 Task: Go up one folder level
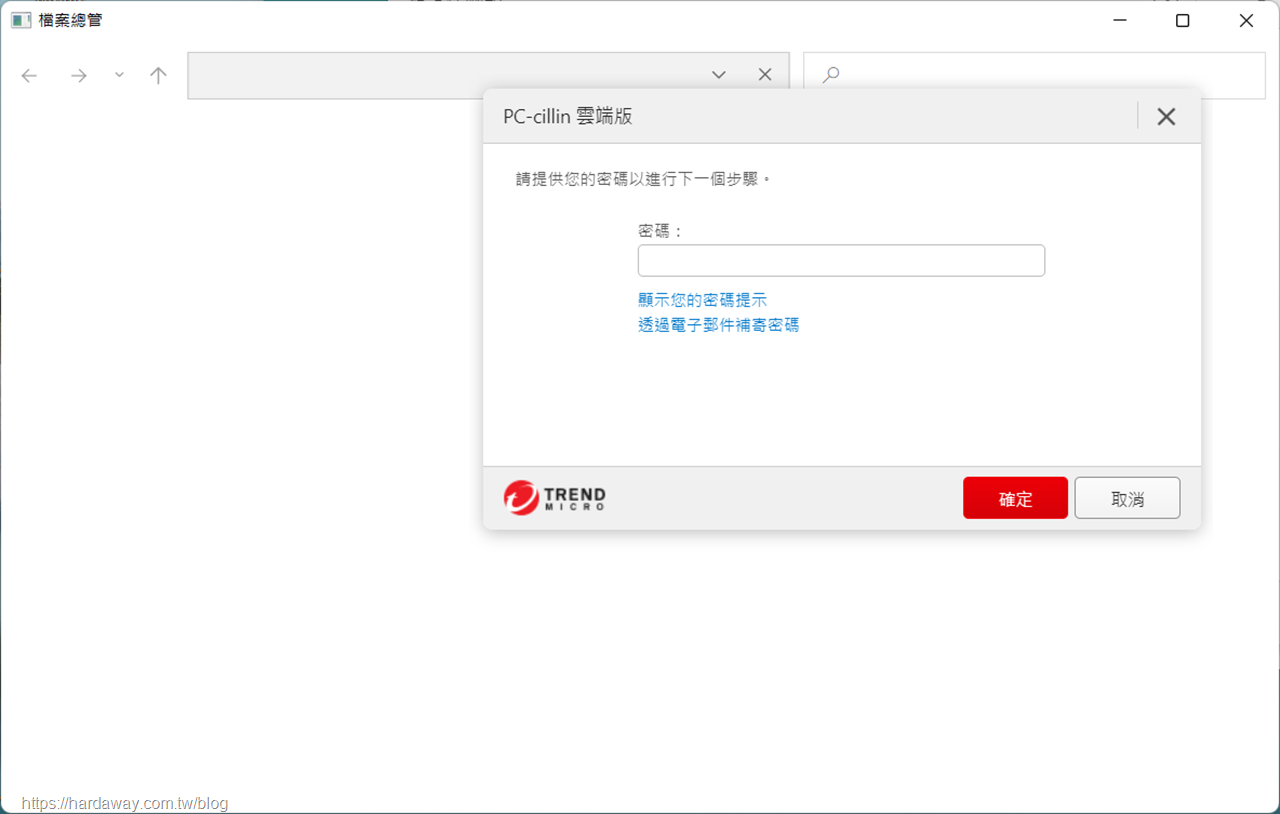[158, 75]
